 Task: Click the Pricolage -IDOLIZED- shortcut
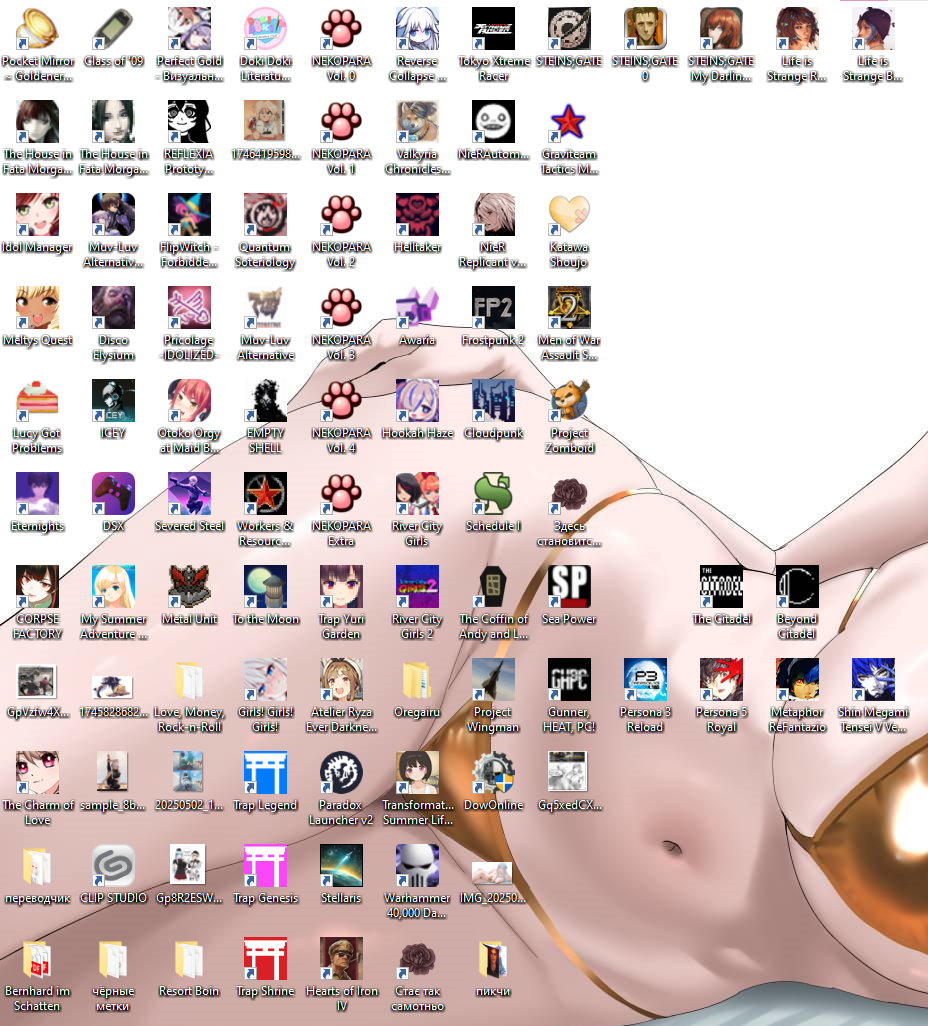(x=189, y=308)
